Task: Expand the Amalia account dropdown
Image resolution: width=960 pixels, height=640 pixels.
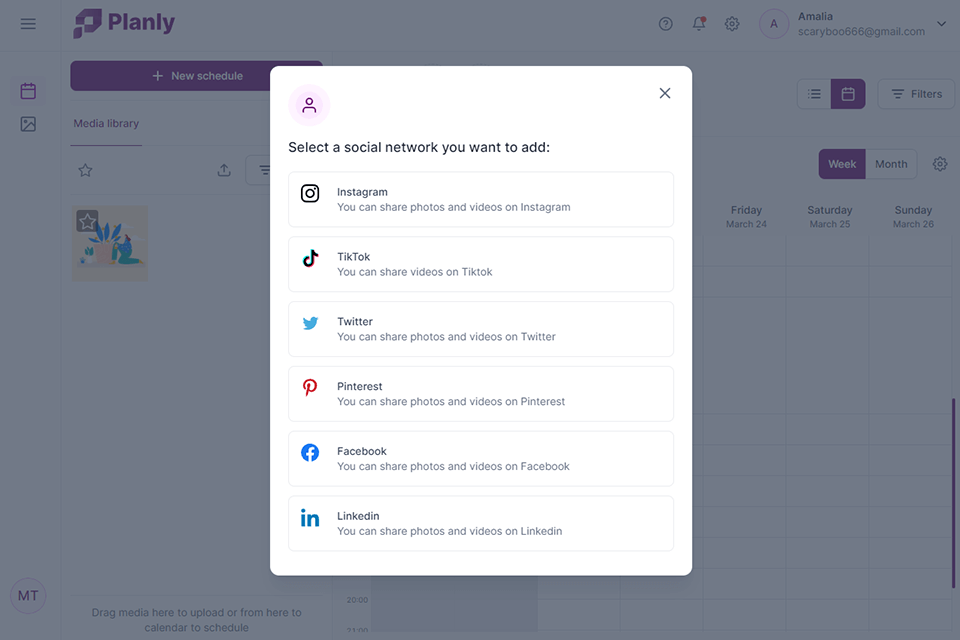Action: tap(941, 24)
